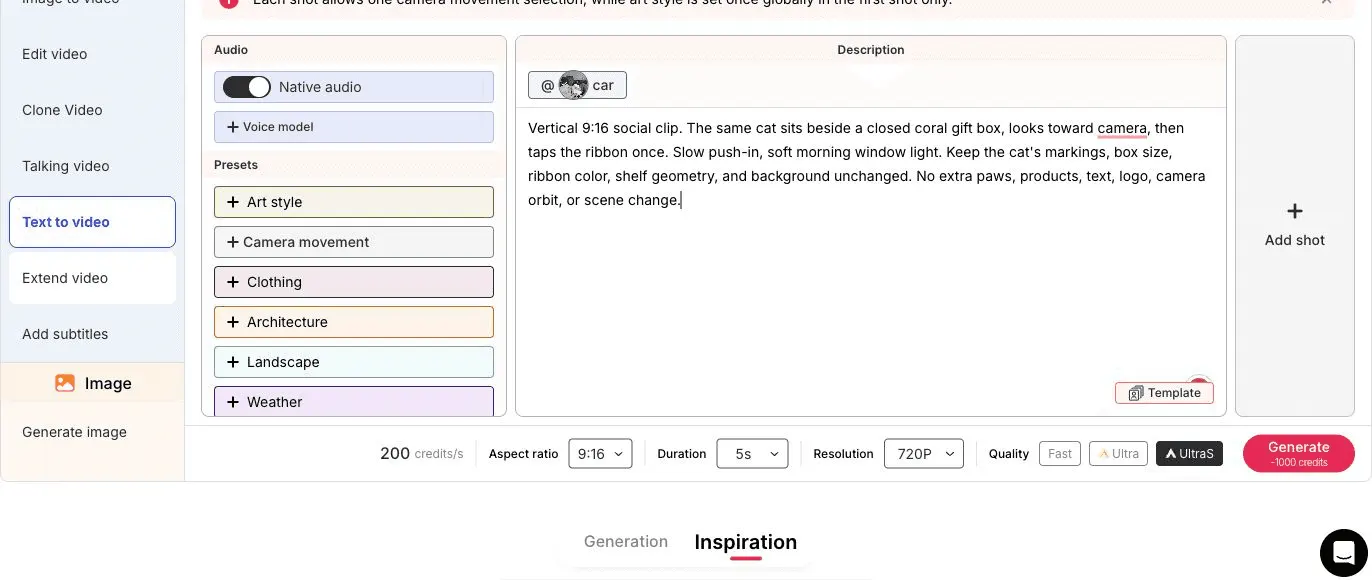The image size is (1372, 580).
Task: Click the 'Quality' label
Action: tap(1008, 454)
